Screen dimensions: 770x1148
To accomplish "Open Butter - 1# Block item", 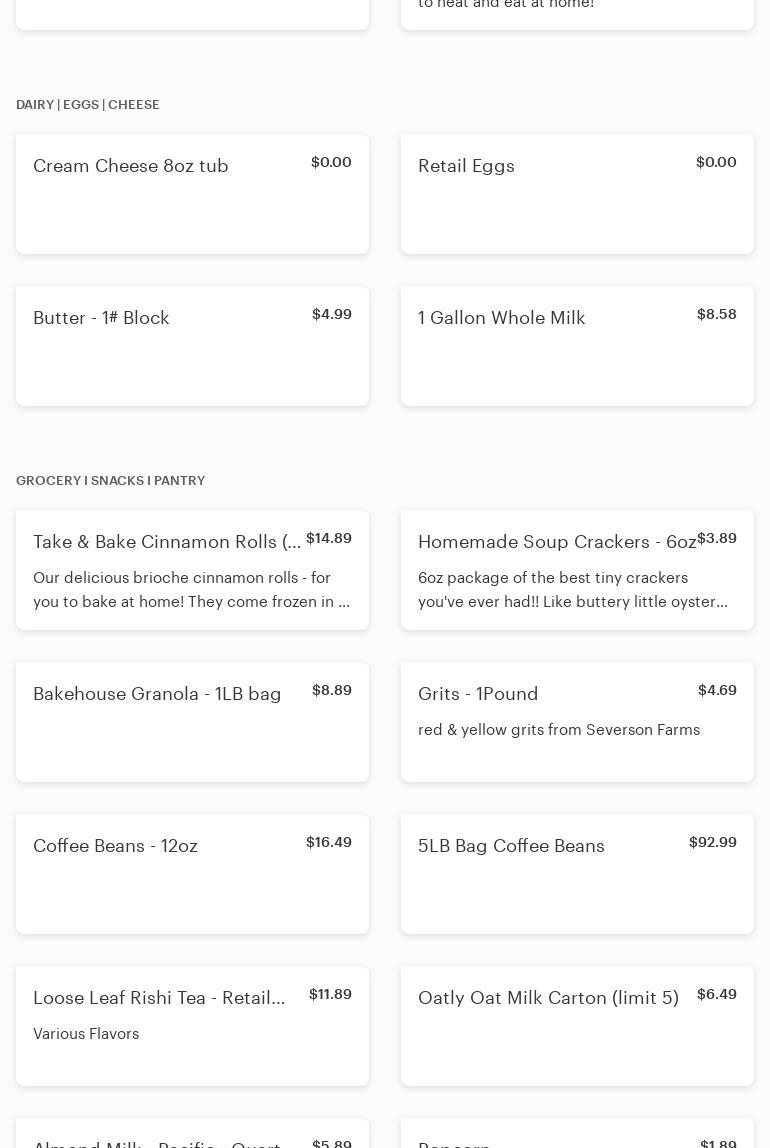I will 192,346.
